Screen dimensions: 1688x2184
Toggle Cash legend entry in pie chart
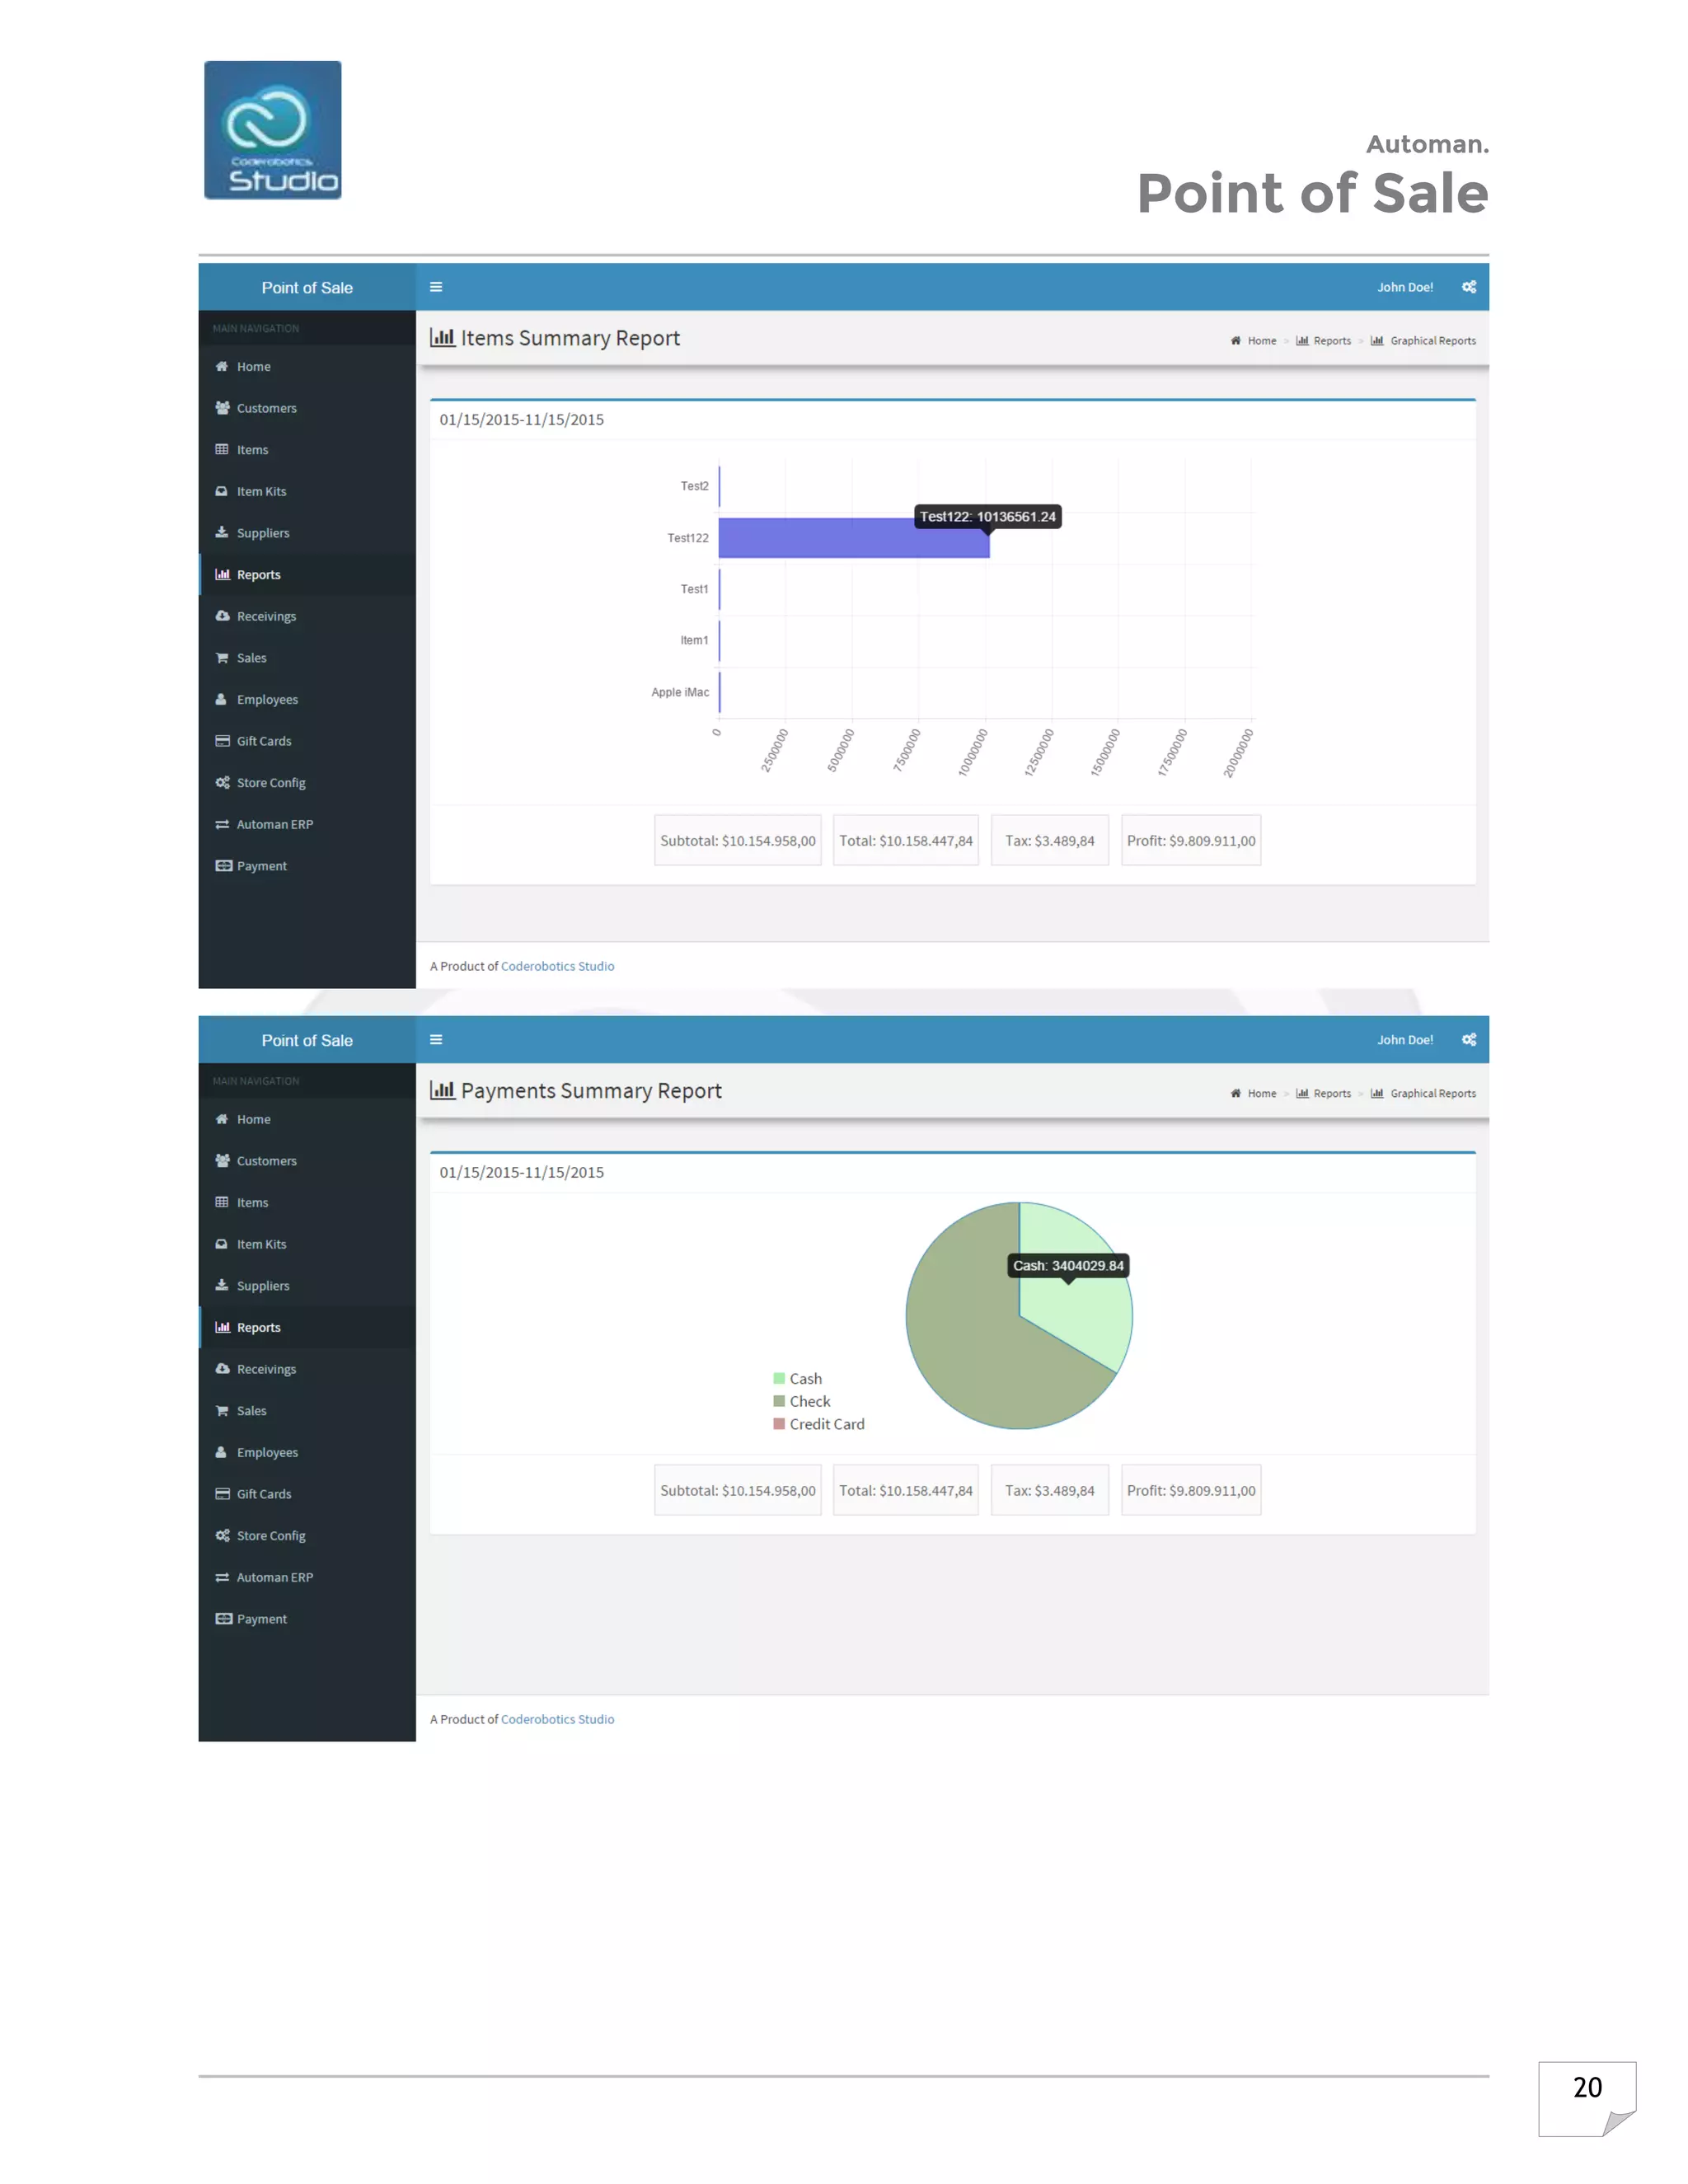[805, 1379]
